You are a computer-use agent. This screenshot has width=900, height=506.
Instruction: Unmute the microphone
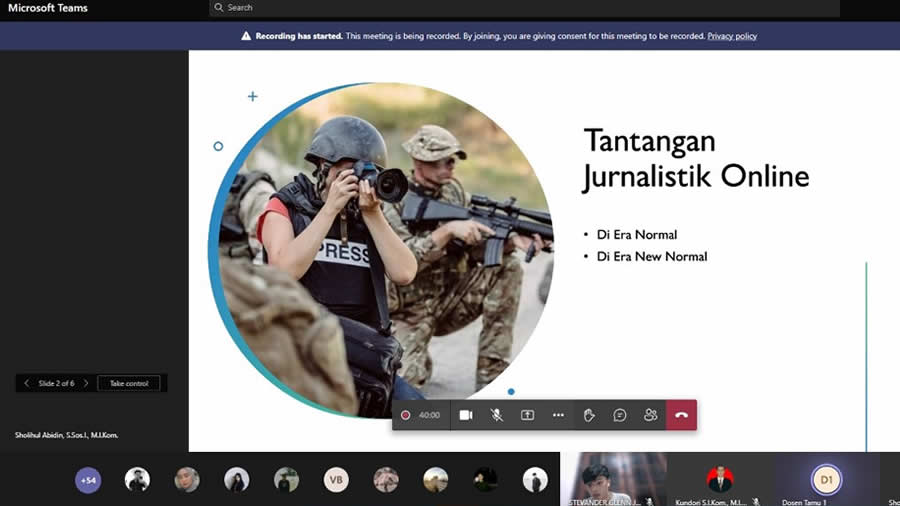pos(496,415)
